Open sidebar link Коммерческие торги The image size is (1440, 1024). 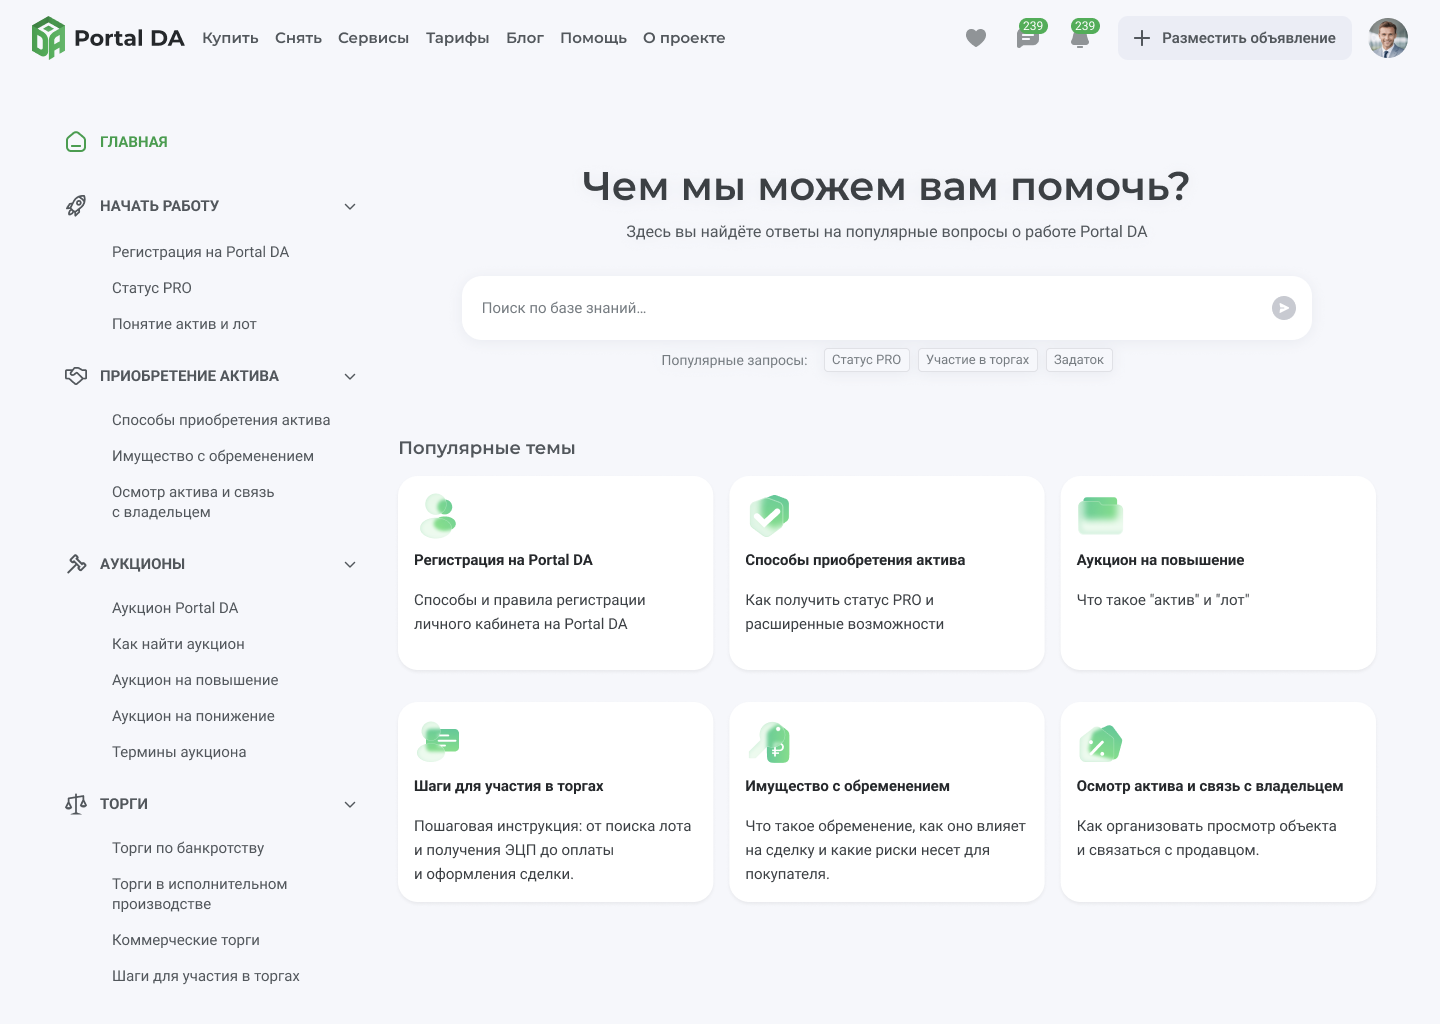(x=186, y=940)
